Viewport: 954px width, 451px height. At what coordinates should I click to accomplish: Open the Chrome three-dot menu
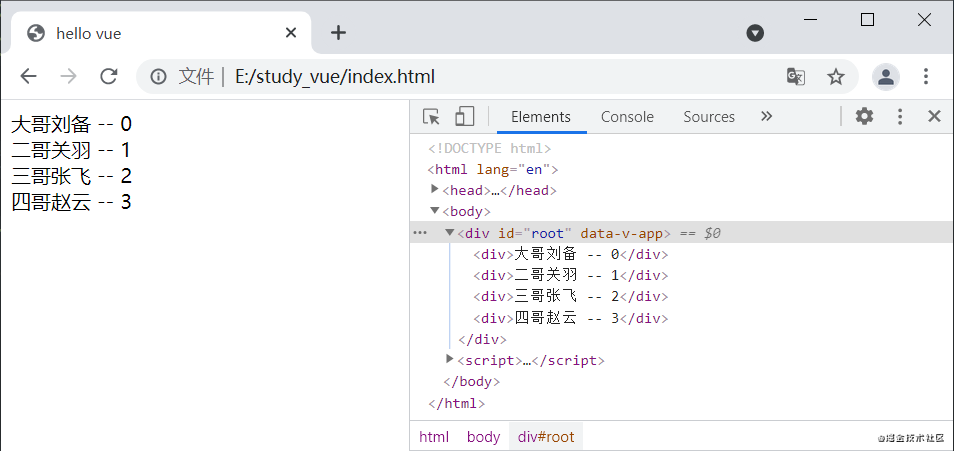[x=925, y=76]
